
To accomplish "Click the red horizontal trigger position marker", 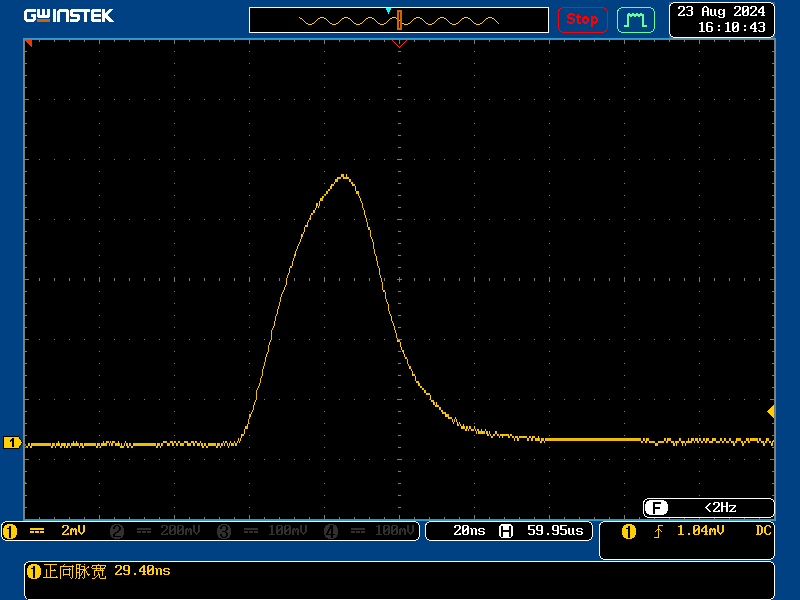I will pyautogui.click(x=399, y=44).
